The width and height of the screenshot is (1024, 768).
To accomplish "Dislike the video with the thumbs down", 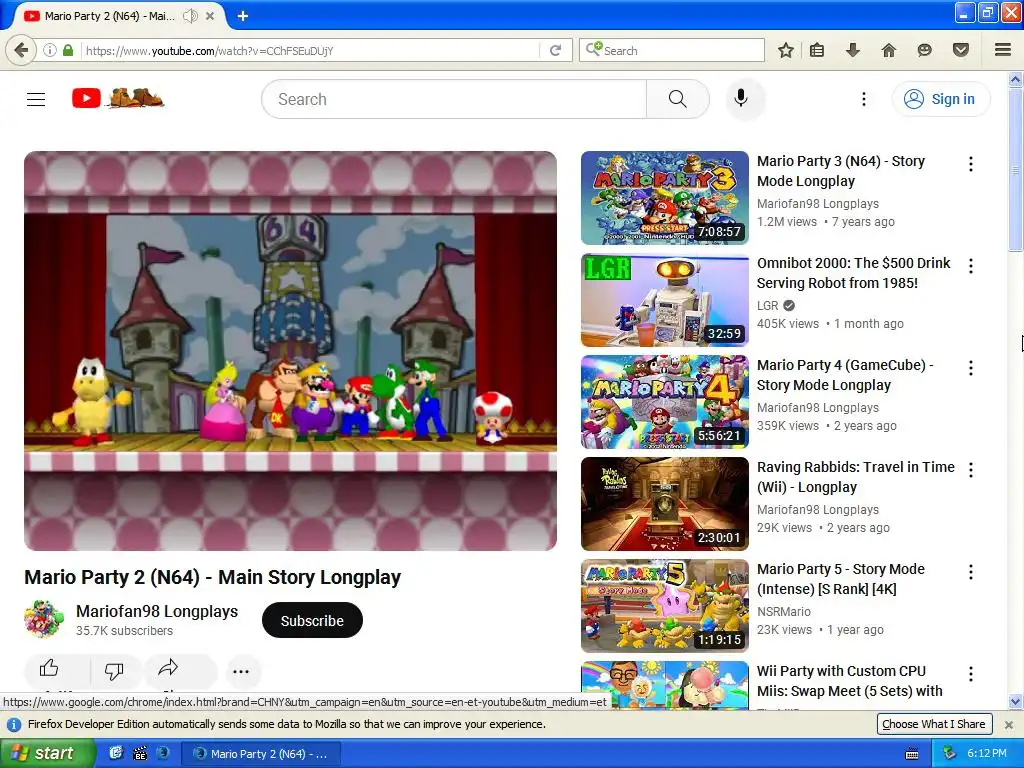I will tap(114, 670).
